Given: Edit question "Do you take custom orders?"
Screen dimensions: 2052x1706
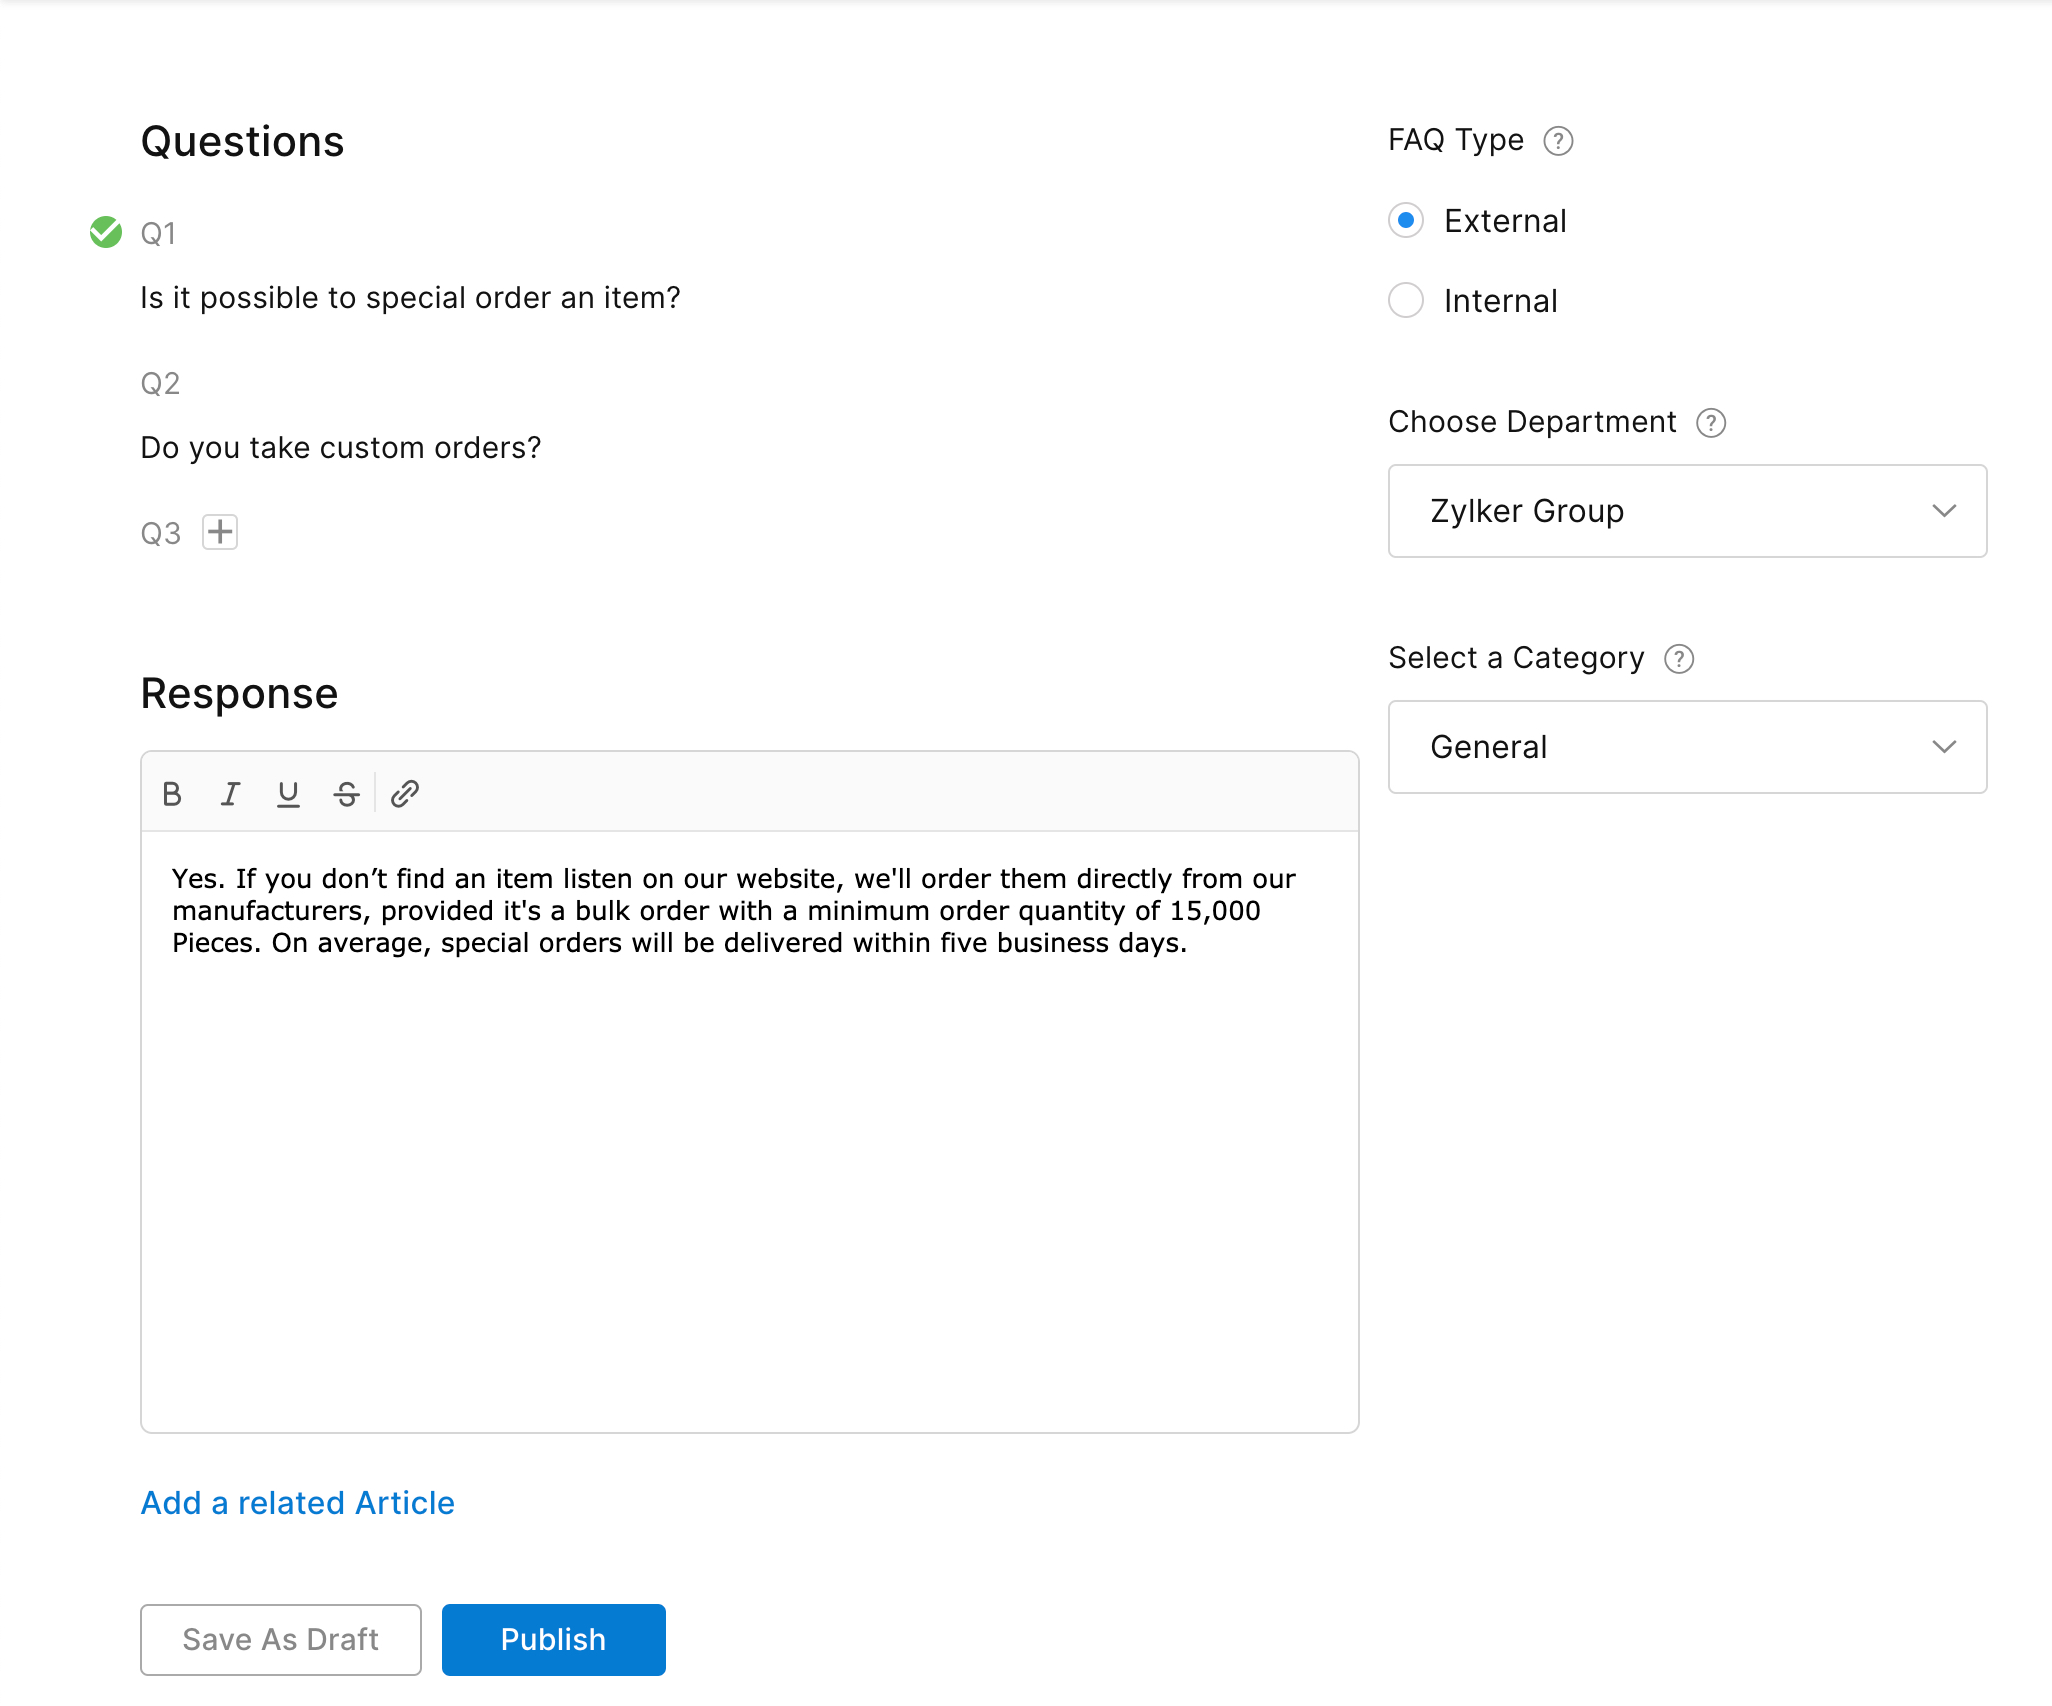Looking at the screenshot, I should coord(340,448).
